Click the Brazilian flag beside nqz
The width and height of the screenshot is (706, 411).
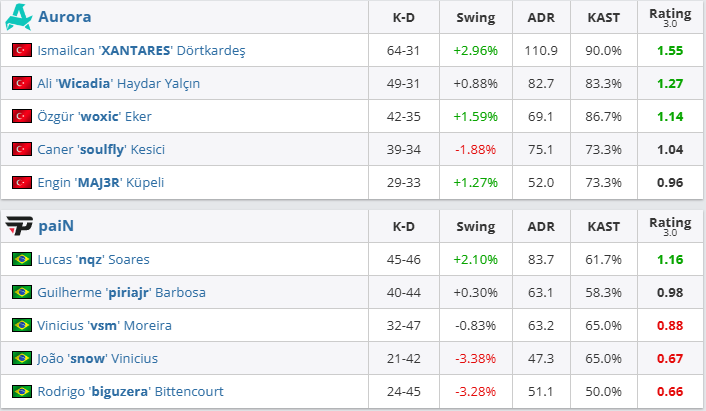21,259
